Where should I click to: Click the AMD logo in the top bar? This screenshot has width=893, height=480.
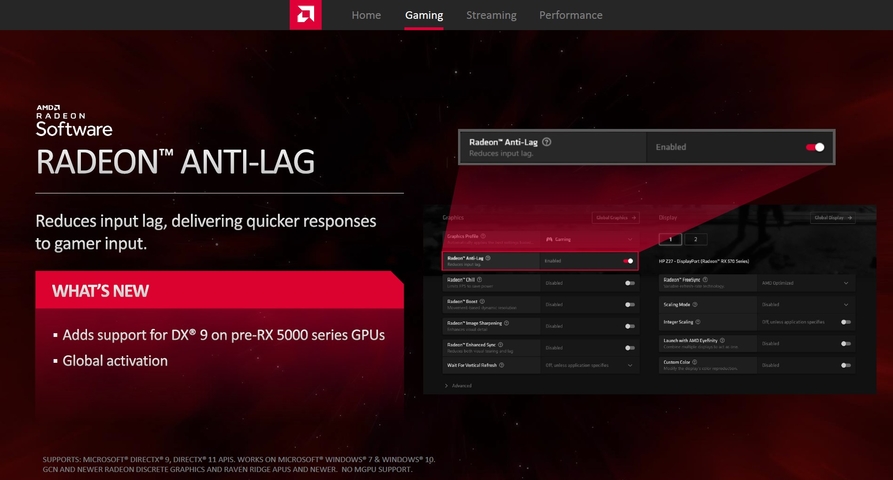coord(305,15)
